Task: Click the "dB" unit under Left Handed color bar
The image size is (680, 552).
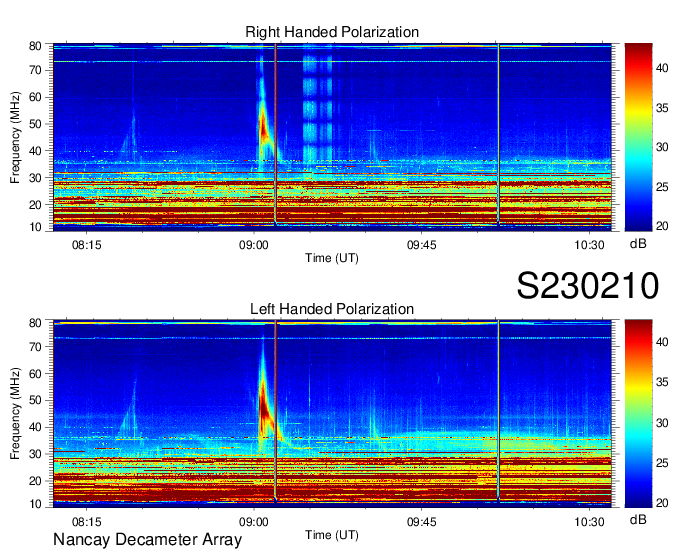Action: click(638, 520)
